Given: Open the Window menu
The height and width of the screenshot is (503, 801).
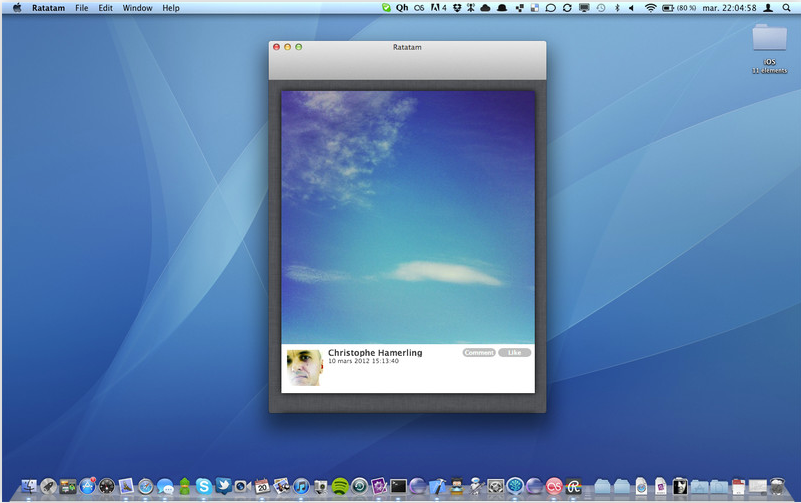Looking at the screenshot, I should coord(137,8).
